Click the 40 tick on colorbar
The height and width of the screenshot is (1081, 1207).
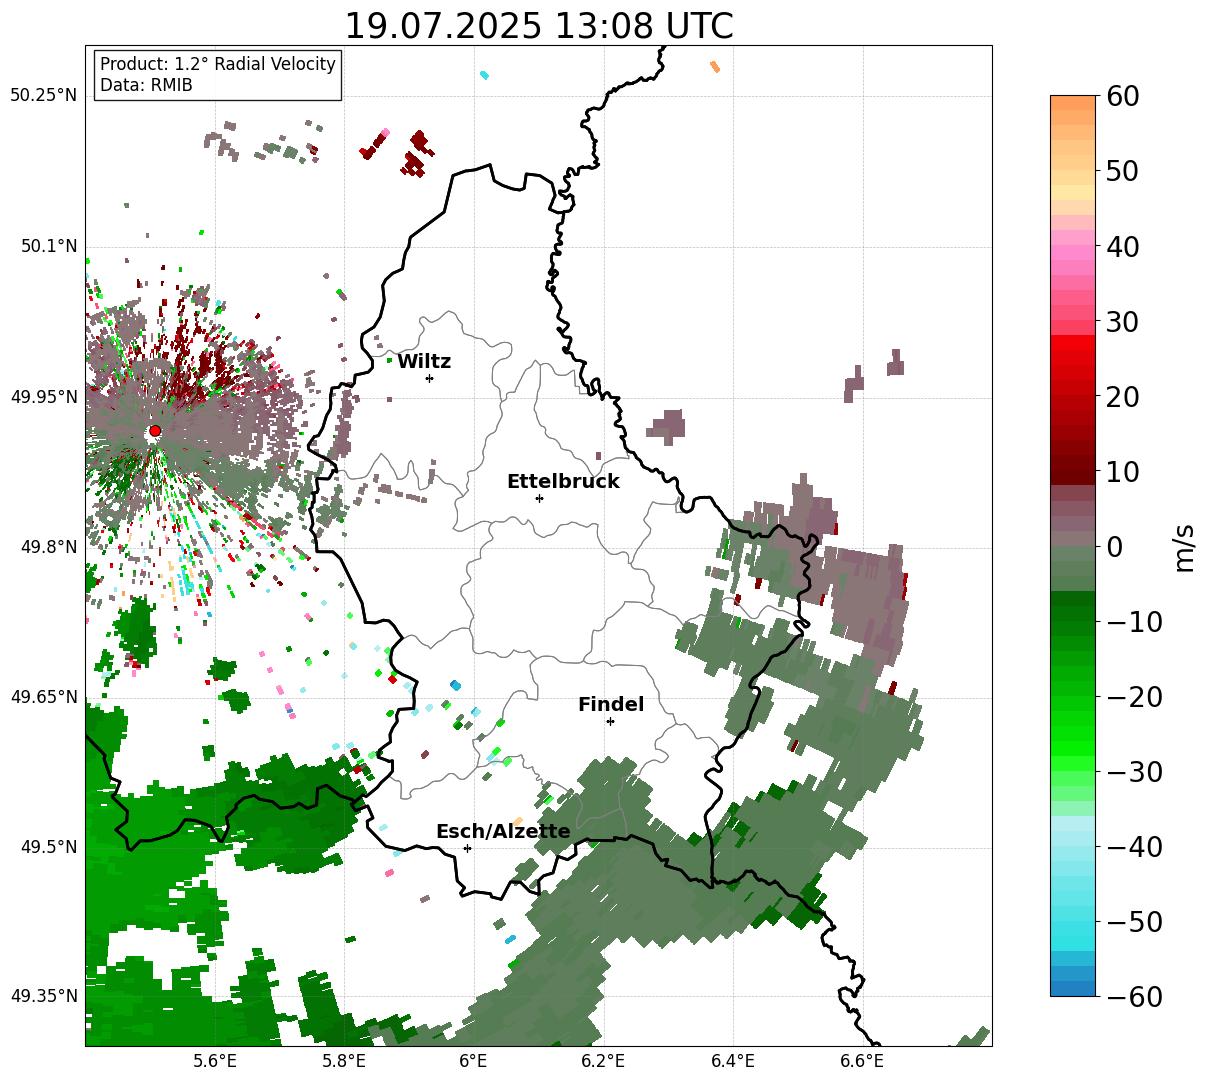1123,246
